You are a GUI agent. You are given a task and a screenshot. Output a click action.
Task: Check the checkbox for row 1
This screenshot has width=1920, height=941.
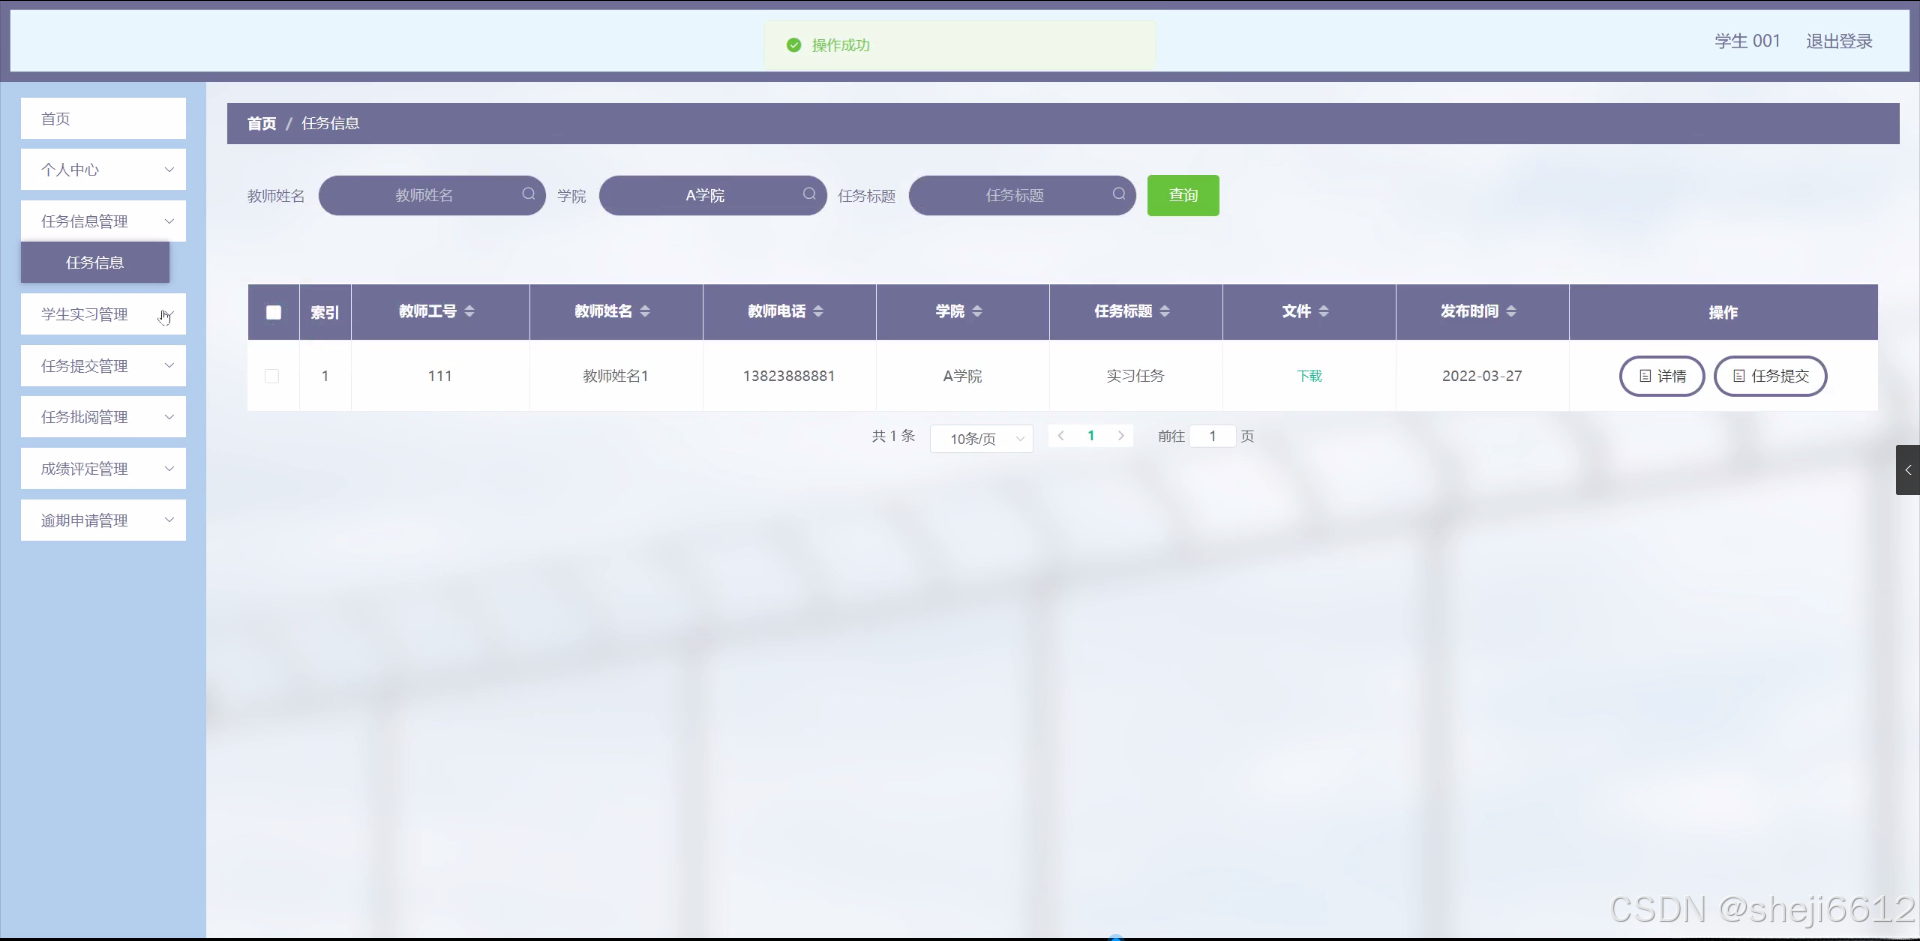(x=272, y=376)
